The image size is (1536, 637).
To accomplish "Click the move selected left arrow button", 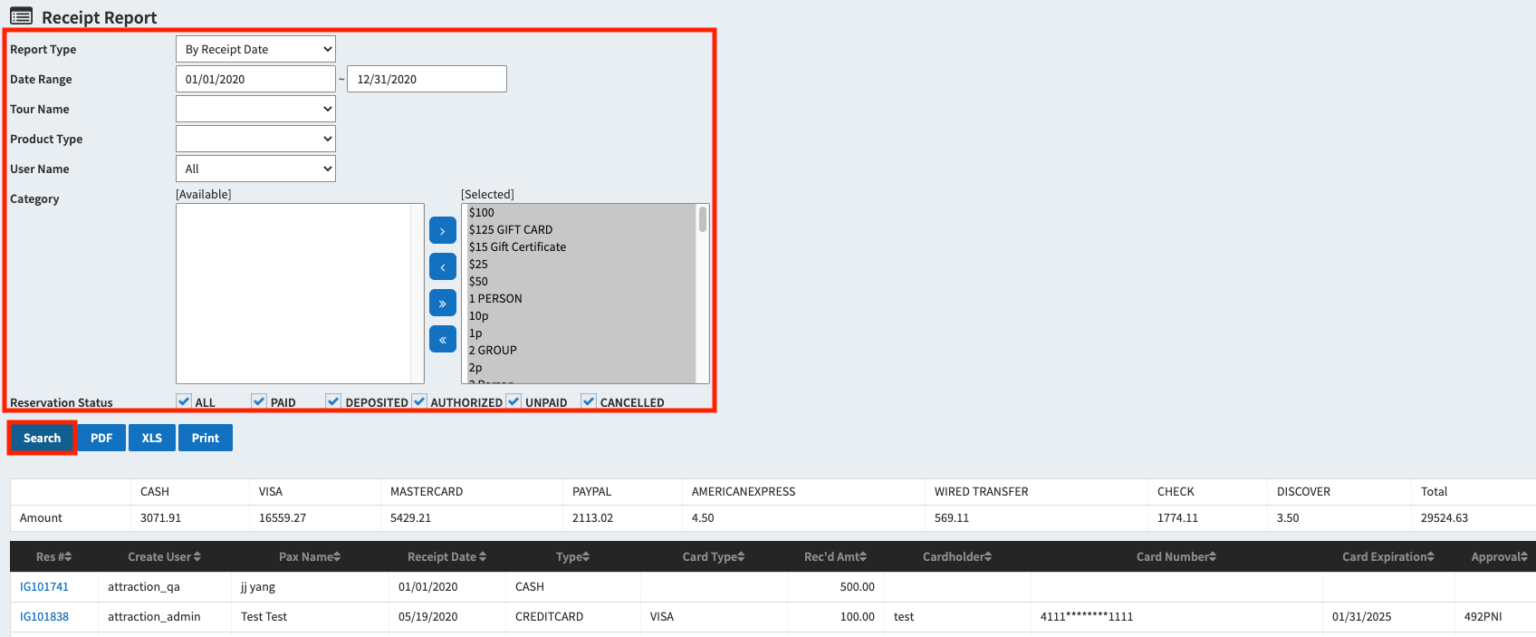I will (x=442, y=267).
